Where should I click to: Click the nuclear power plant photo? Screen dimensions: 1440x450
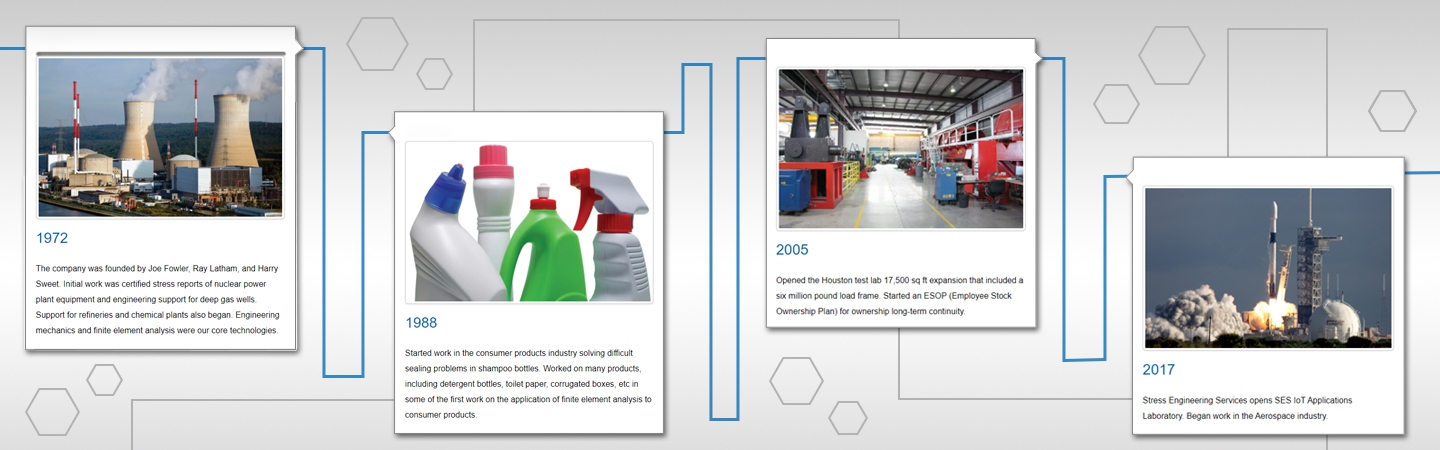[160, 136]
